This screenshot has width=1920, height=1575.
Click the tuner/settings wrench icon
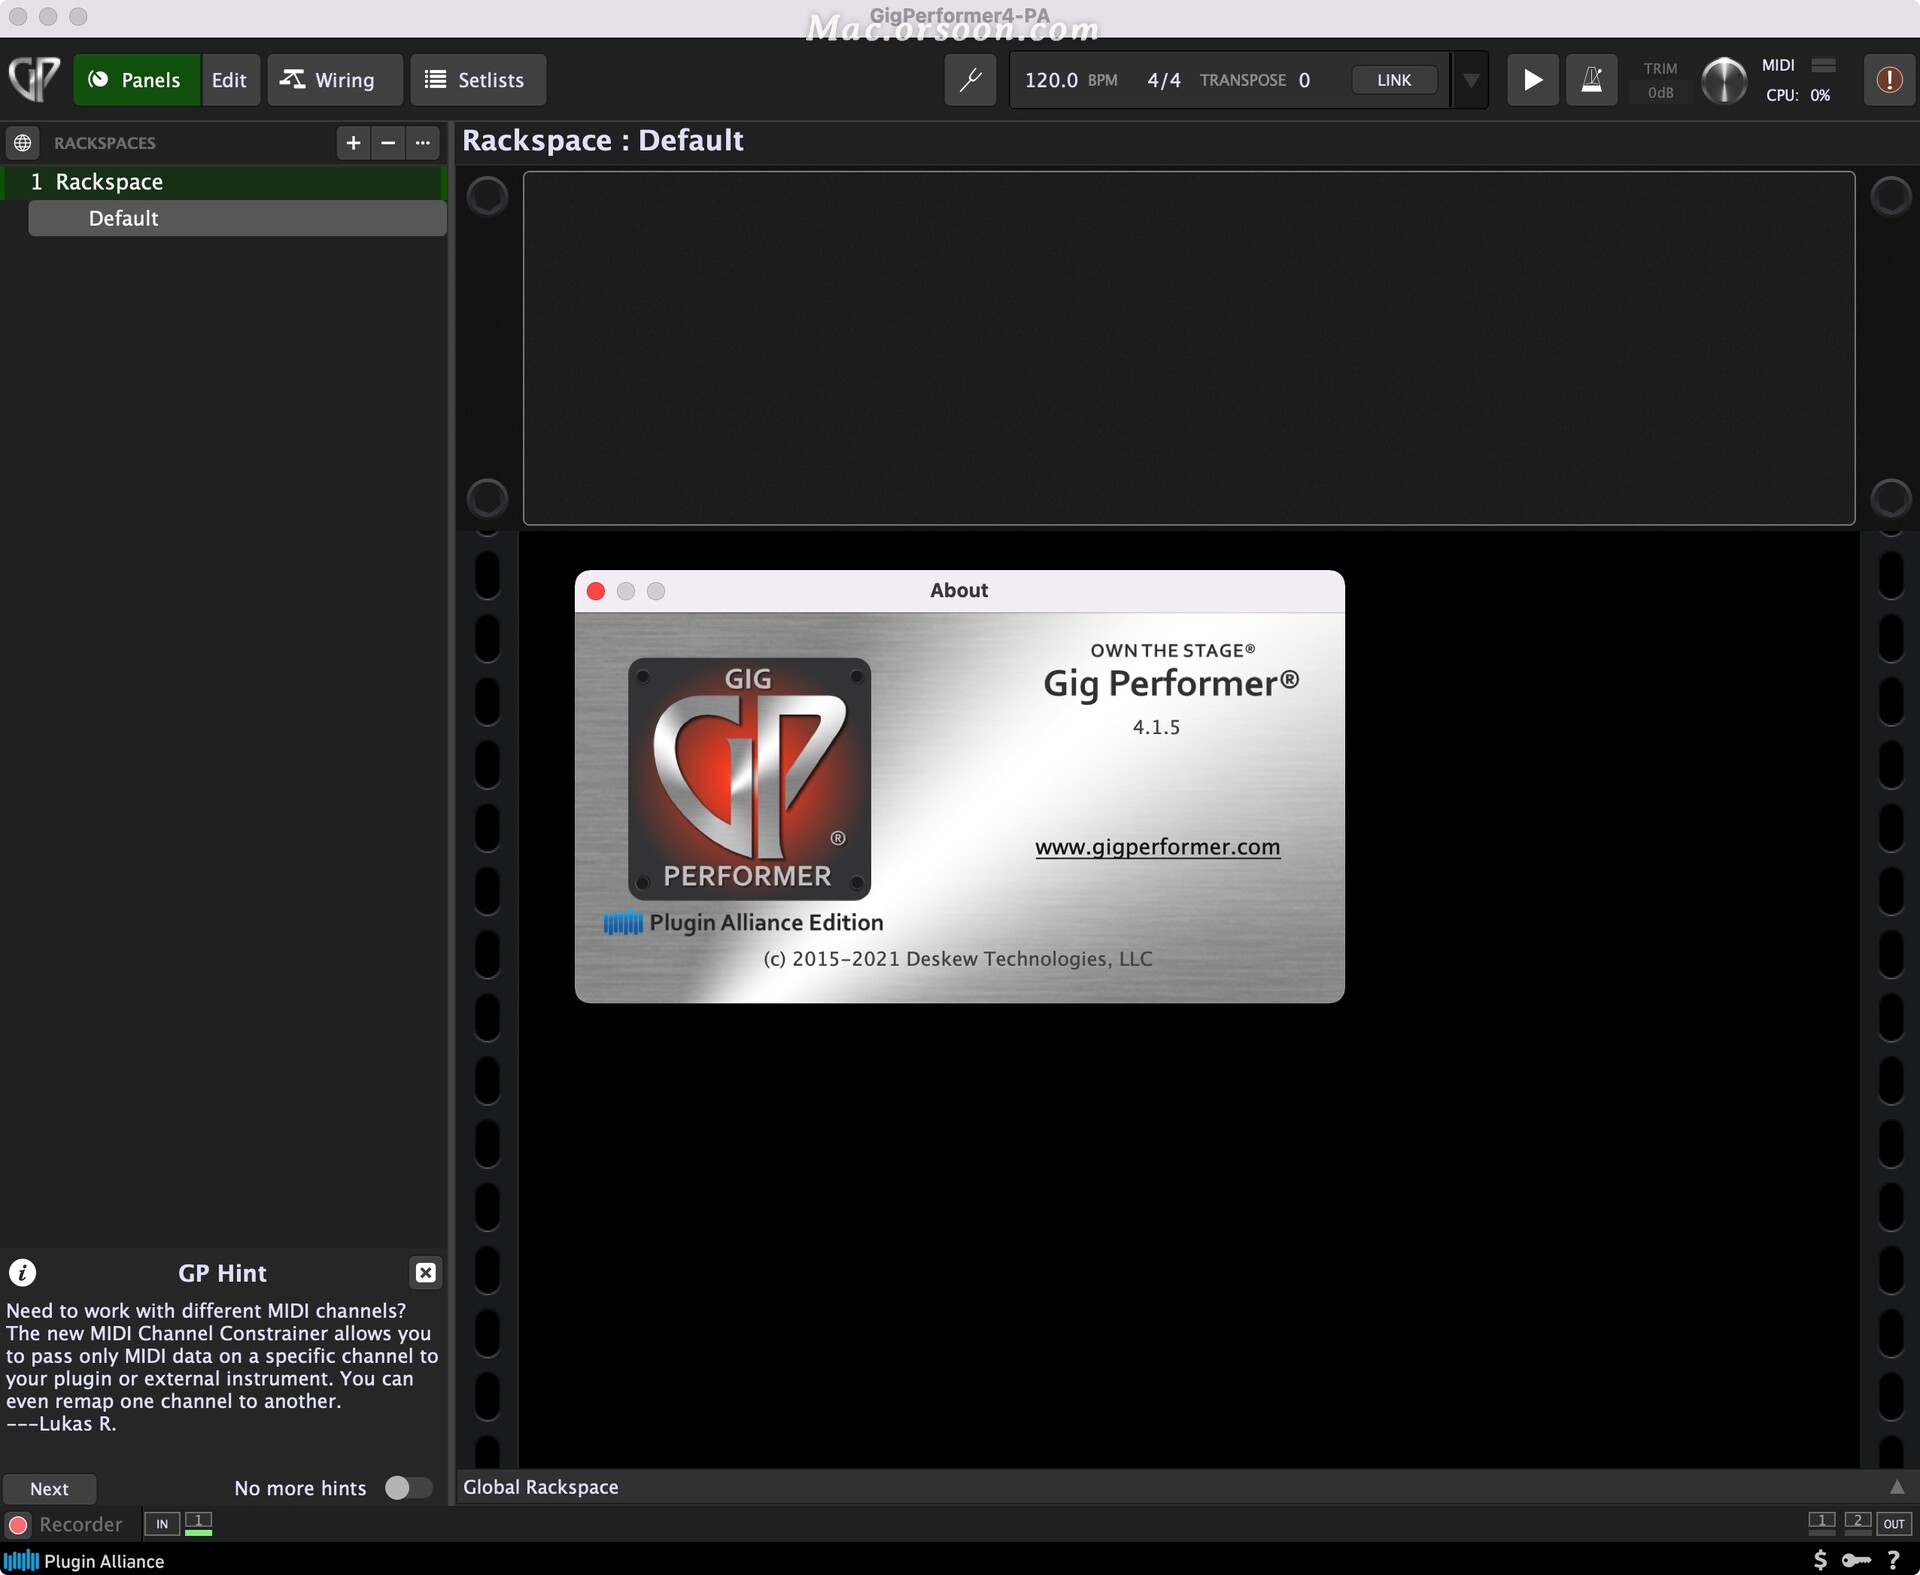click(968, 78)
